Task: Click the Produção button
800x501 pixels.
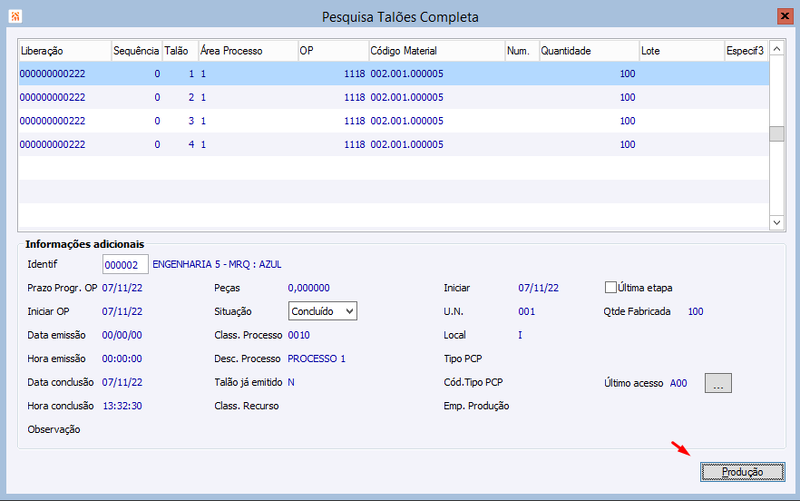Action: 742,472
